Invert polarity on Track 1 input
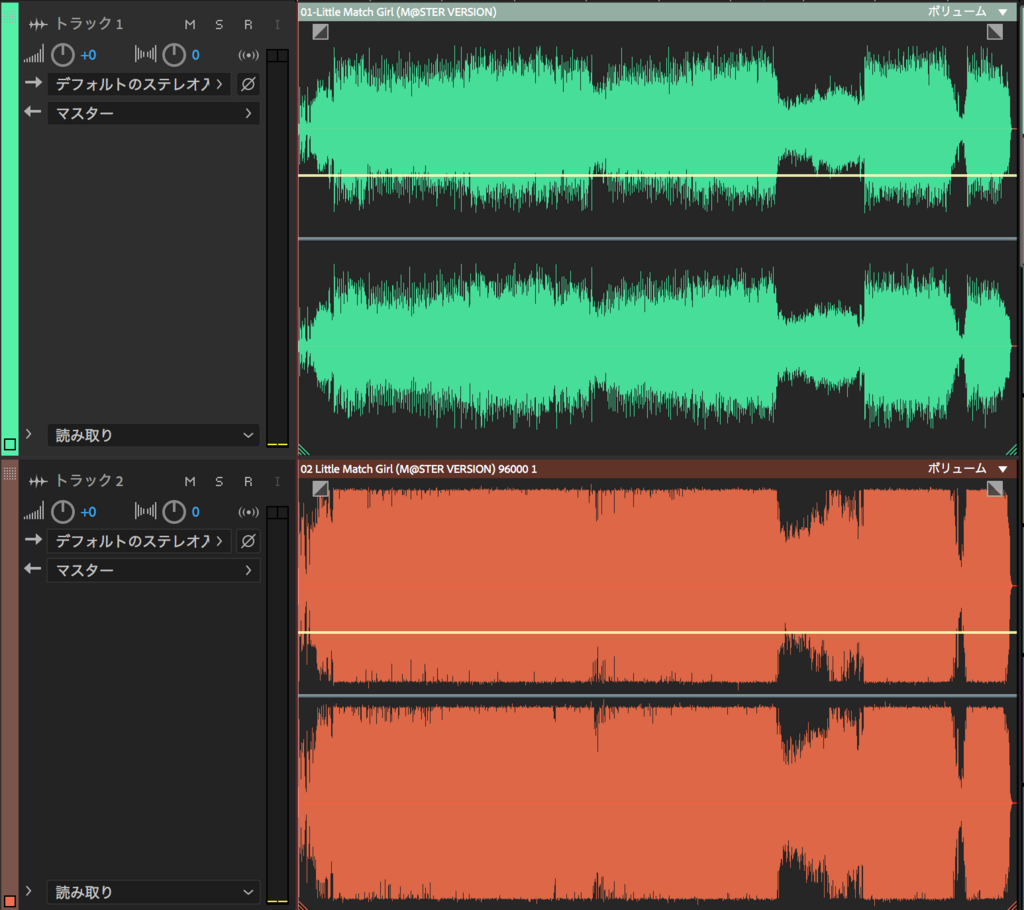The width and height of the screenshot is (1024, 910). tap(248, 84)
